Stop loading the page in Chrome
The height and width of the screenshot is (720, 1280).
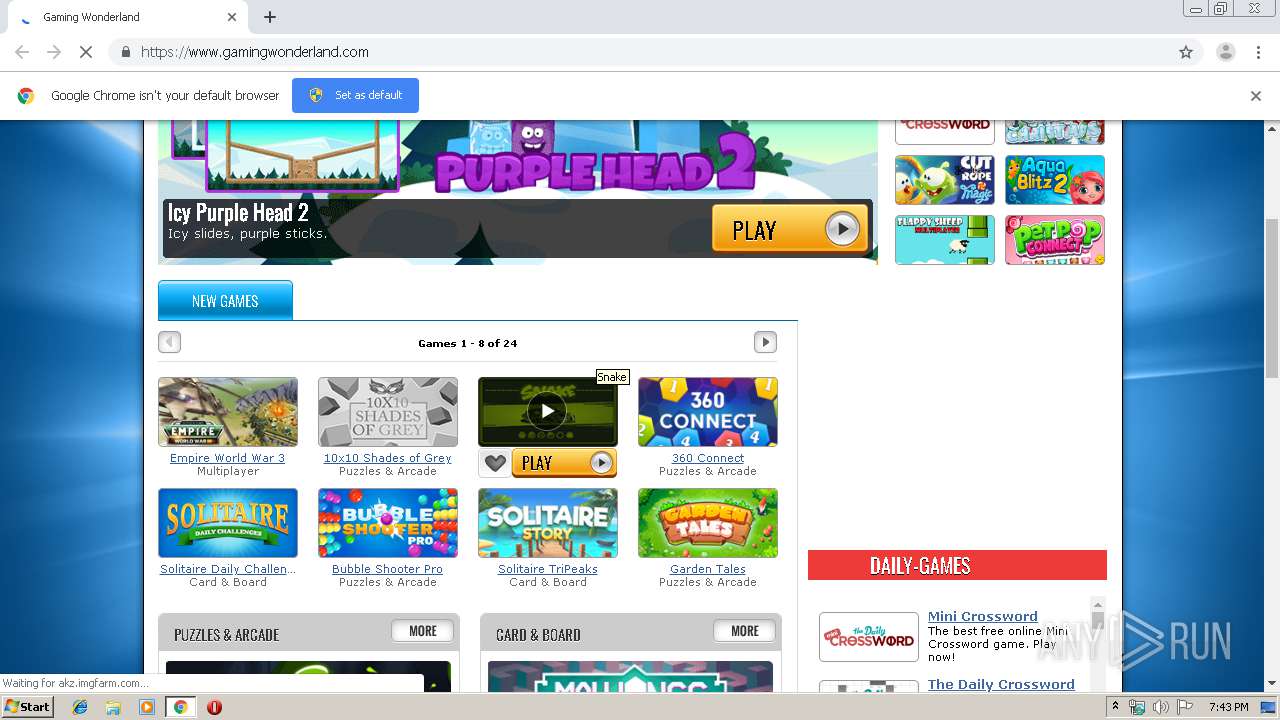pos(86,52)
